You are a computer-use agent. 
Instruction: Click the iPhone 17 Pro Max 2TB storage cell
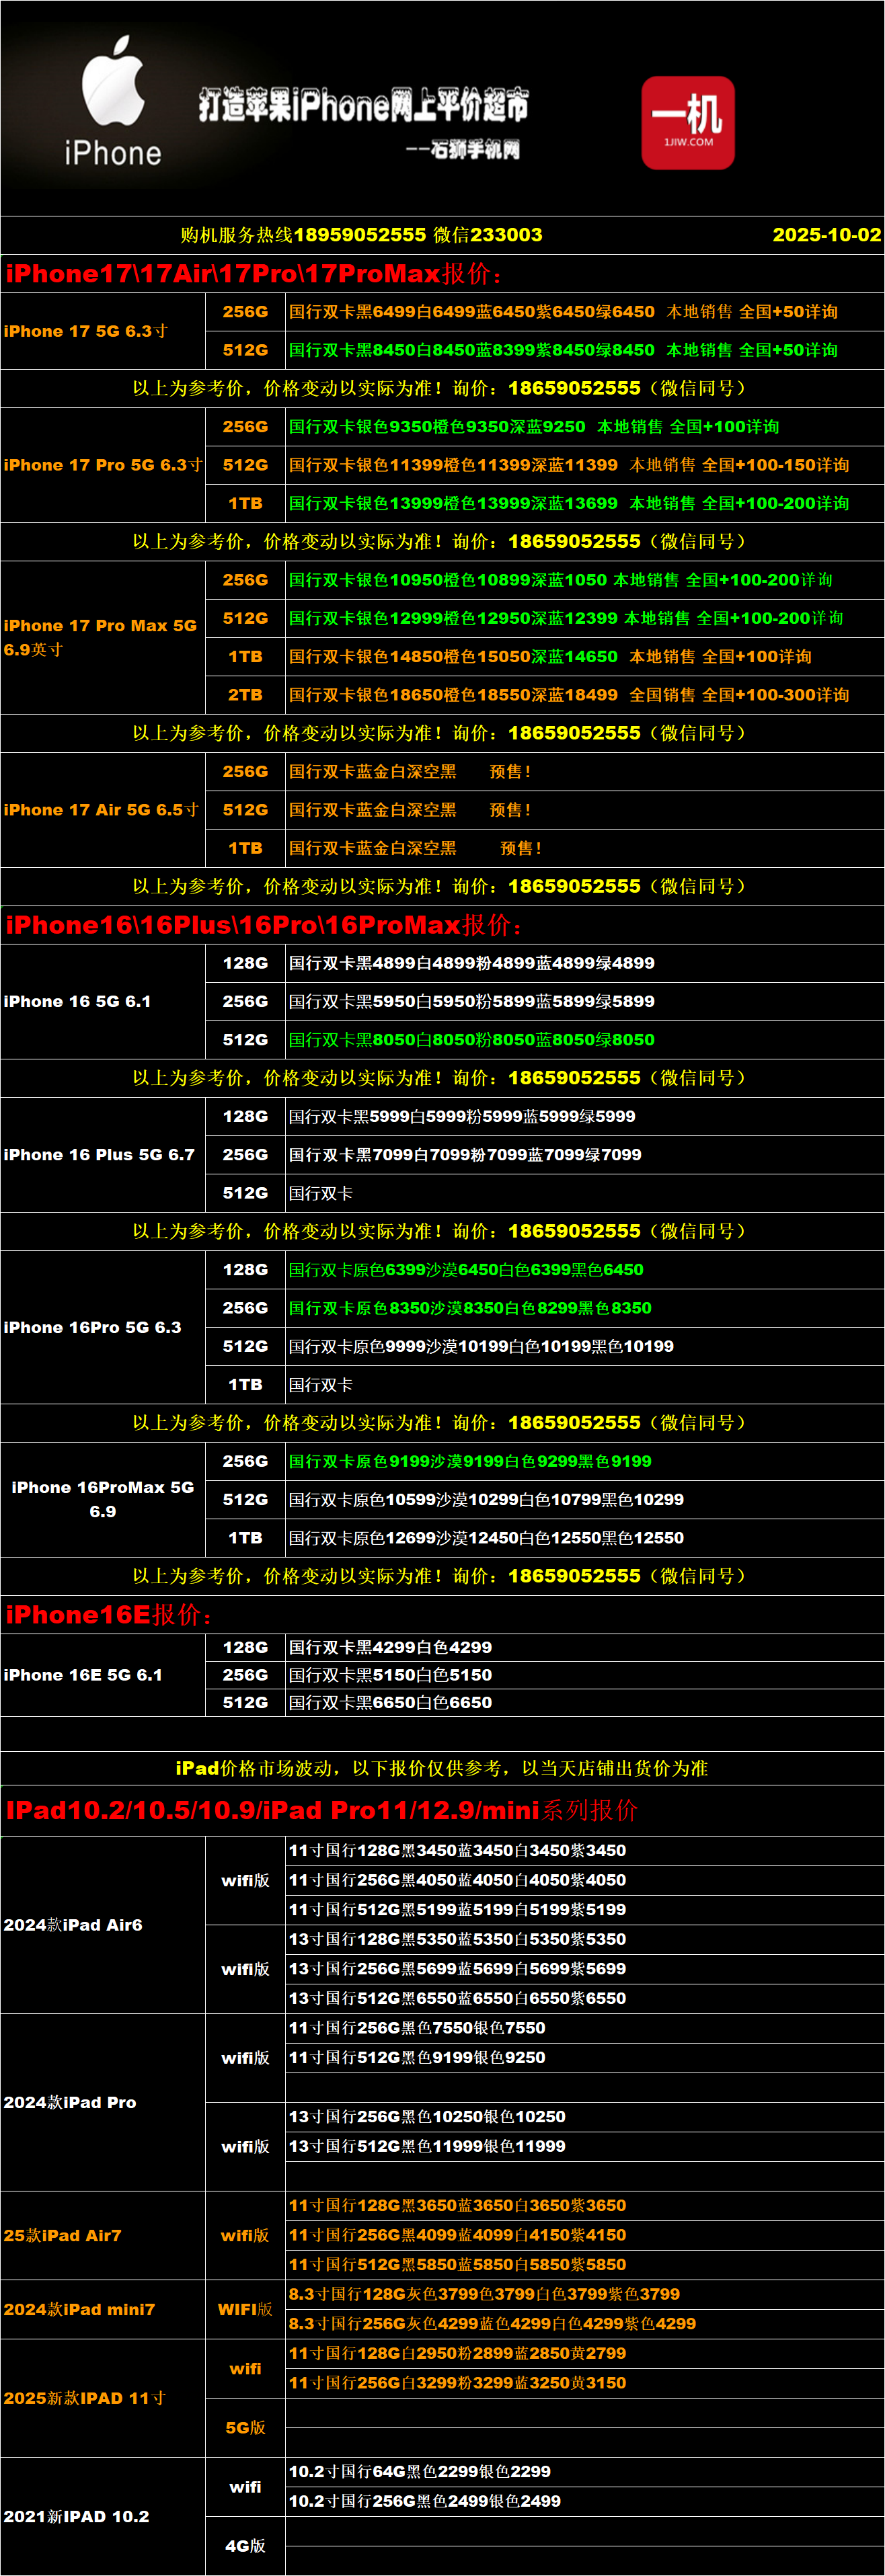coord(245,695)
